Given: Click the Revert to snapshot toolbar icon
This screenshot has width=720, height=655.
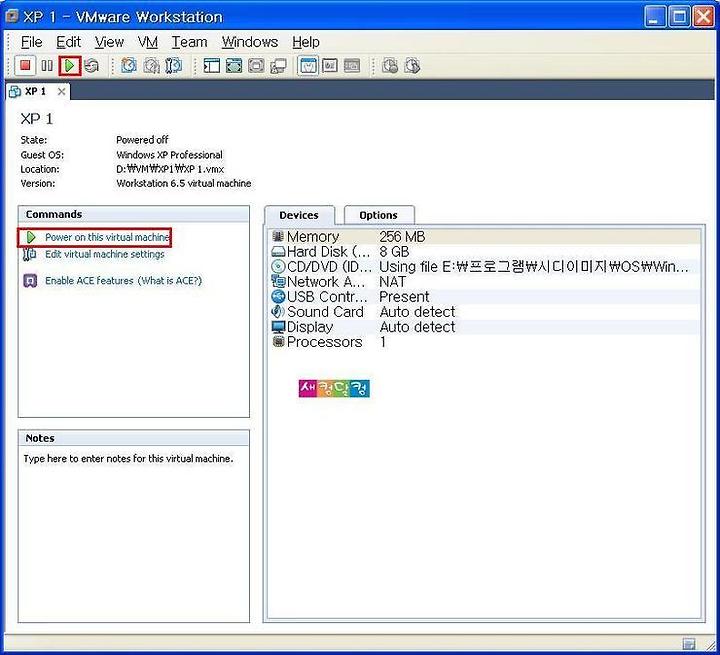Looking at the screenshot, I should pyautogui.click(x=151, y=66).
